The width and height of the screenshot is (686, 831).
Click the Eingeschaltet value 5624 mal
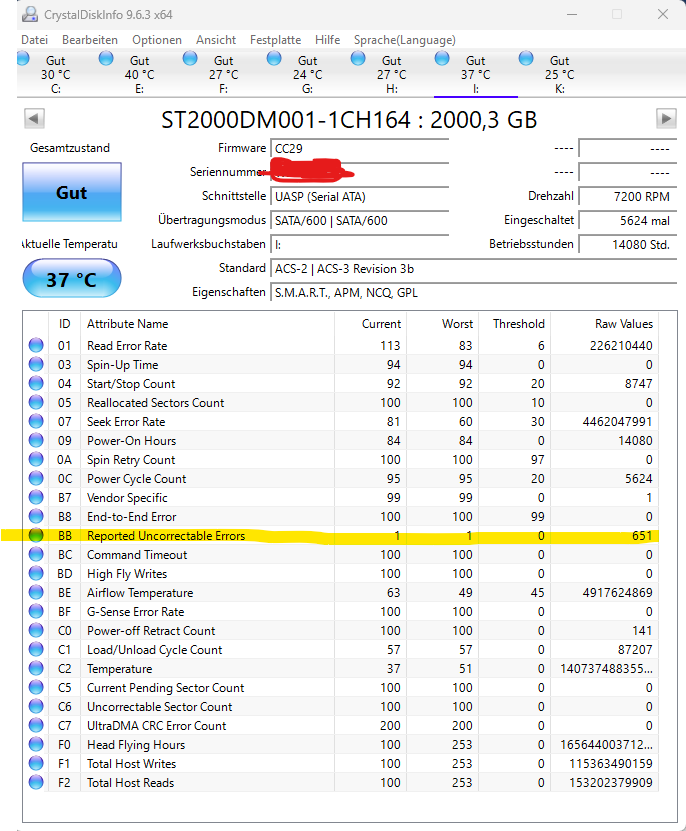628,220
